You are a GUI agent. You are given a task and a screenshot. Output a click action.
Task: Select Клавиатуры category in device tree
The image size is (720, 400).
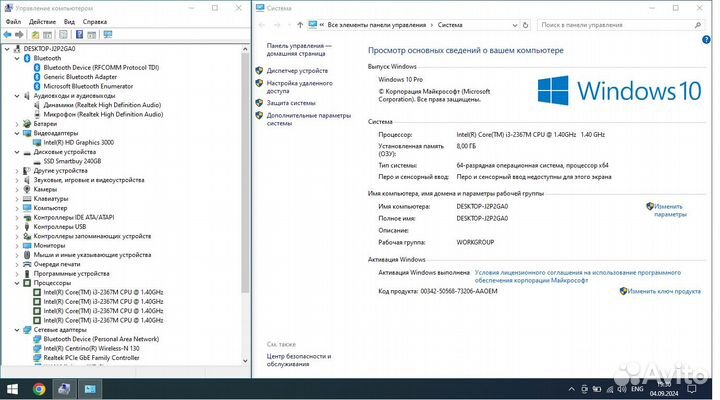(x=51, y=199)
